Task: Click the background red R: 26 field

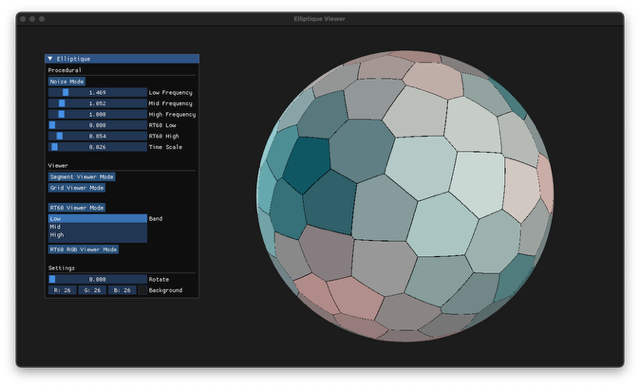Action: click(x=62, y=290)
